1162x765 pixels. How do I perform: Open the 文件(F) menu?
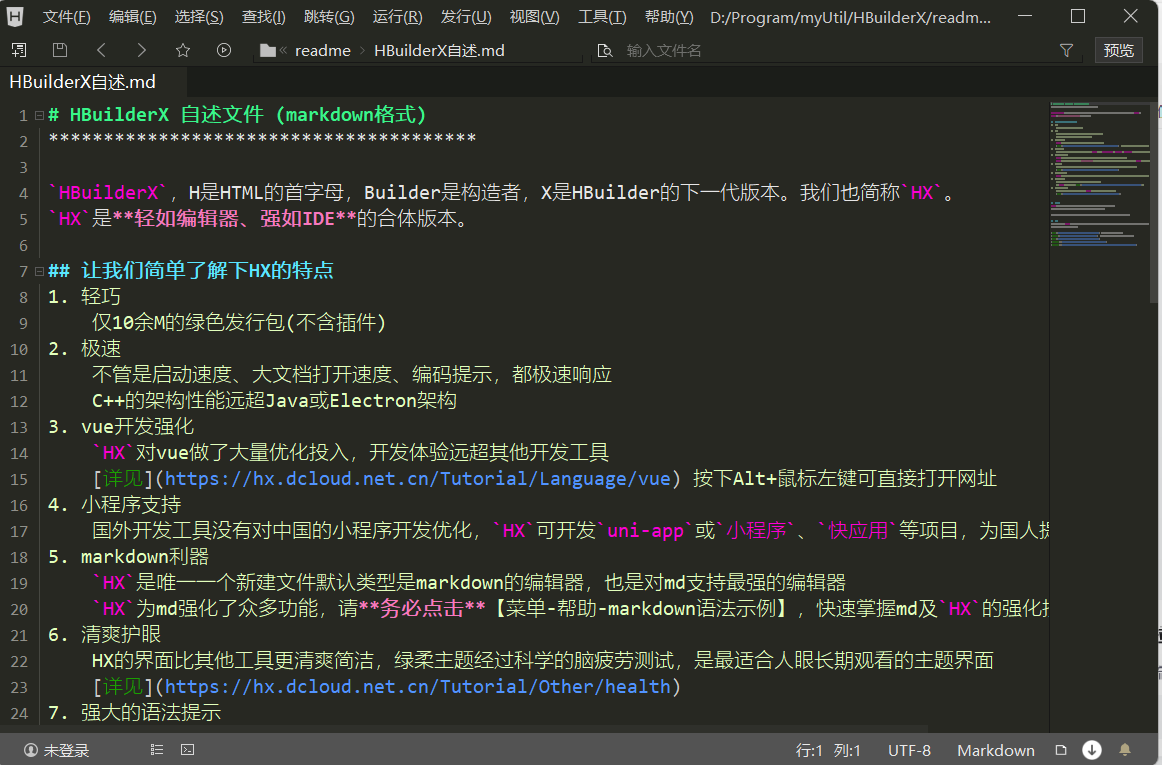67,16
